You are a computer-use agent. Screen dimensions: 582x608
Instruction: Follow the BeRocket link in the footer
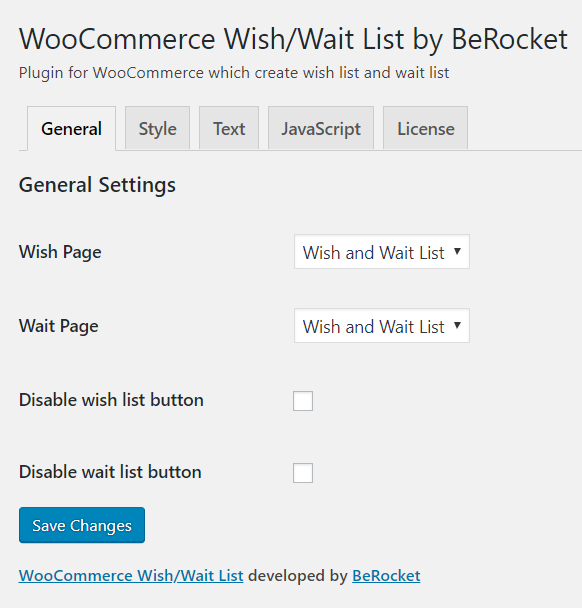point(386,576)
